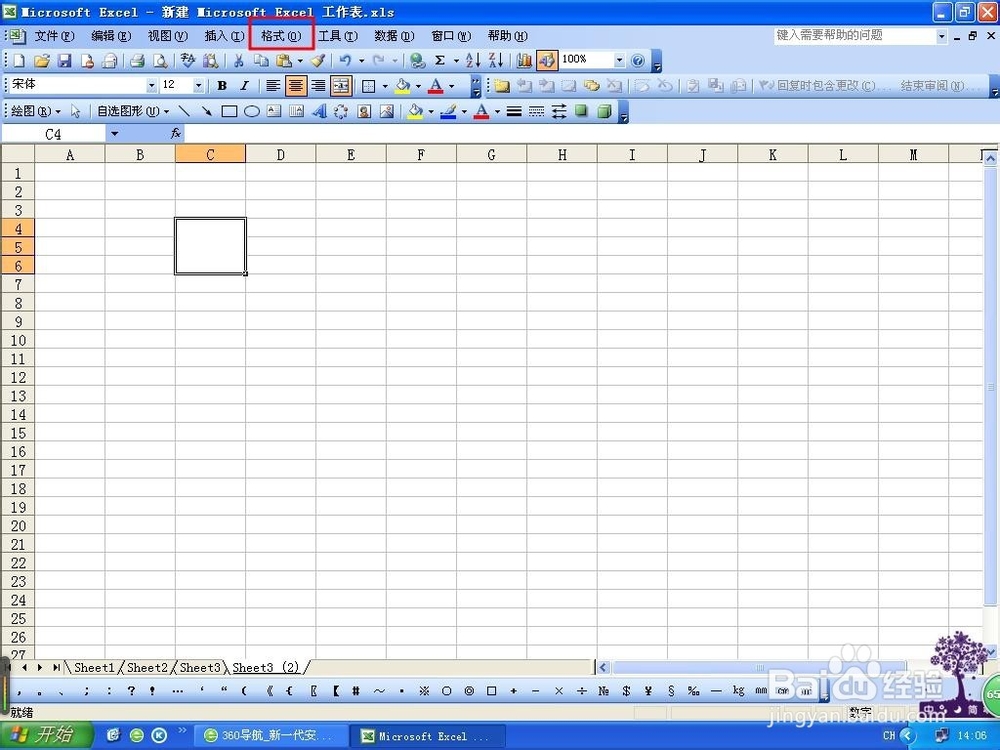1000x750 pixels.
Task: Open the 工具(T) Tools menu
Action: coord(338,36)
